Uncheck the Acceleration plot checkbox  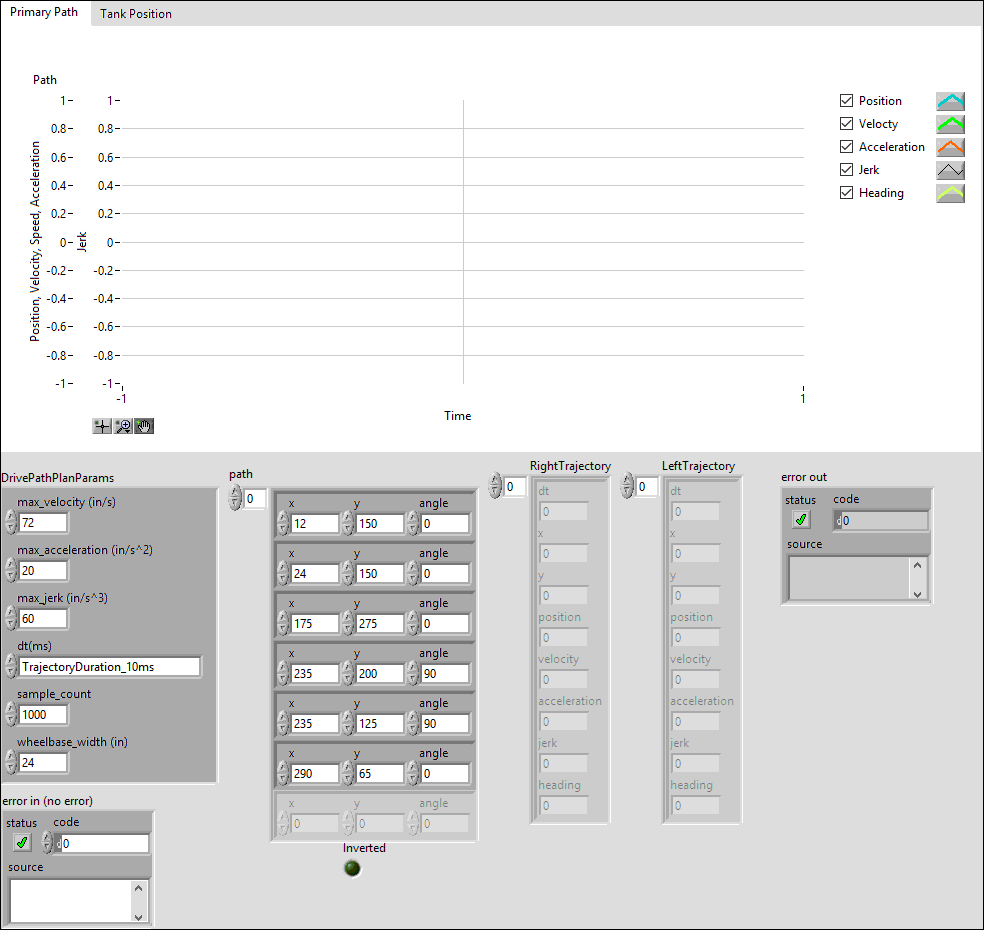coord(847,146)
